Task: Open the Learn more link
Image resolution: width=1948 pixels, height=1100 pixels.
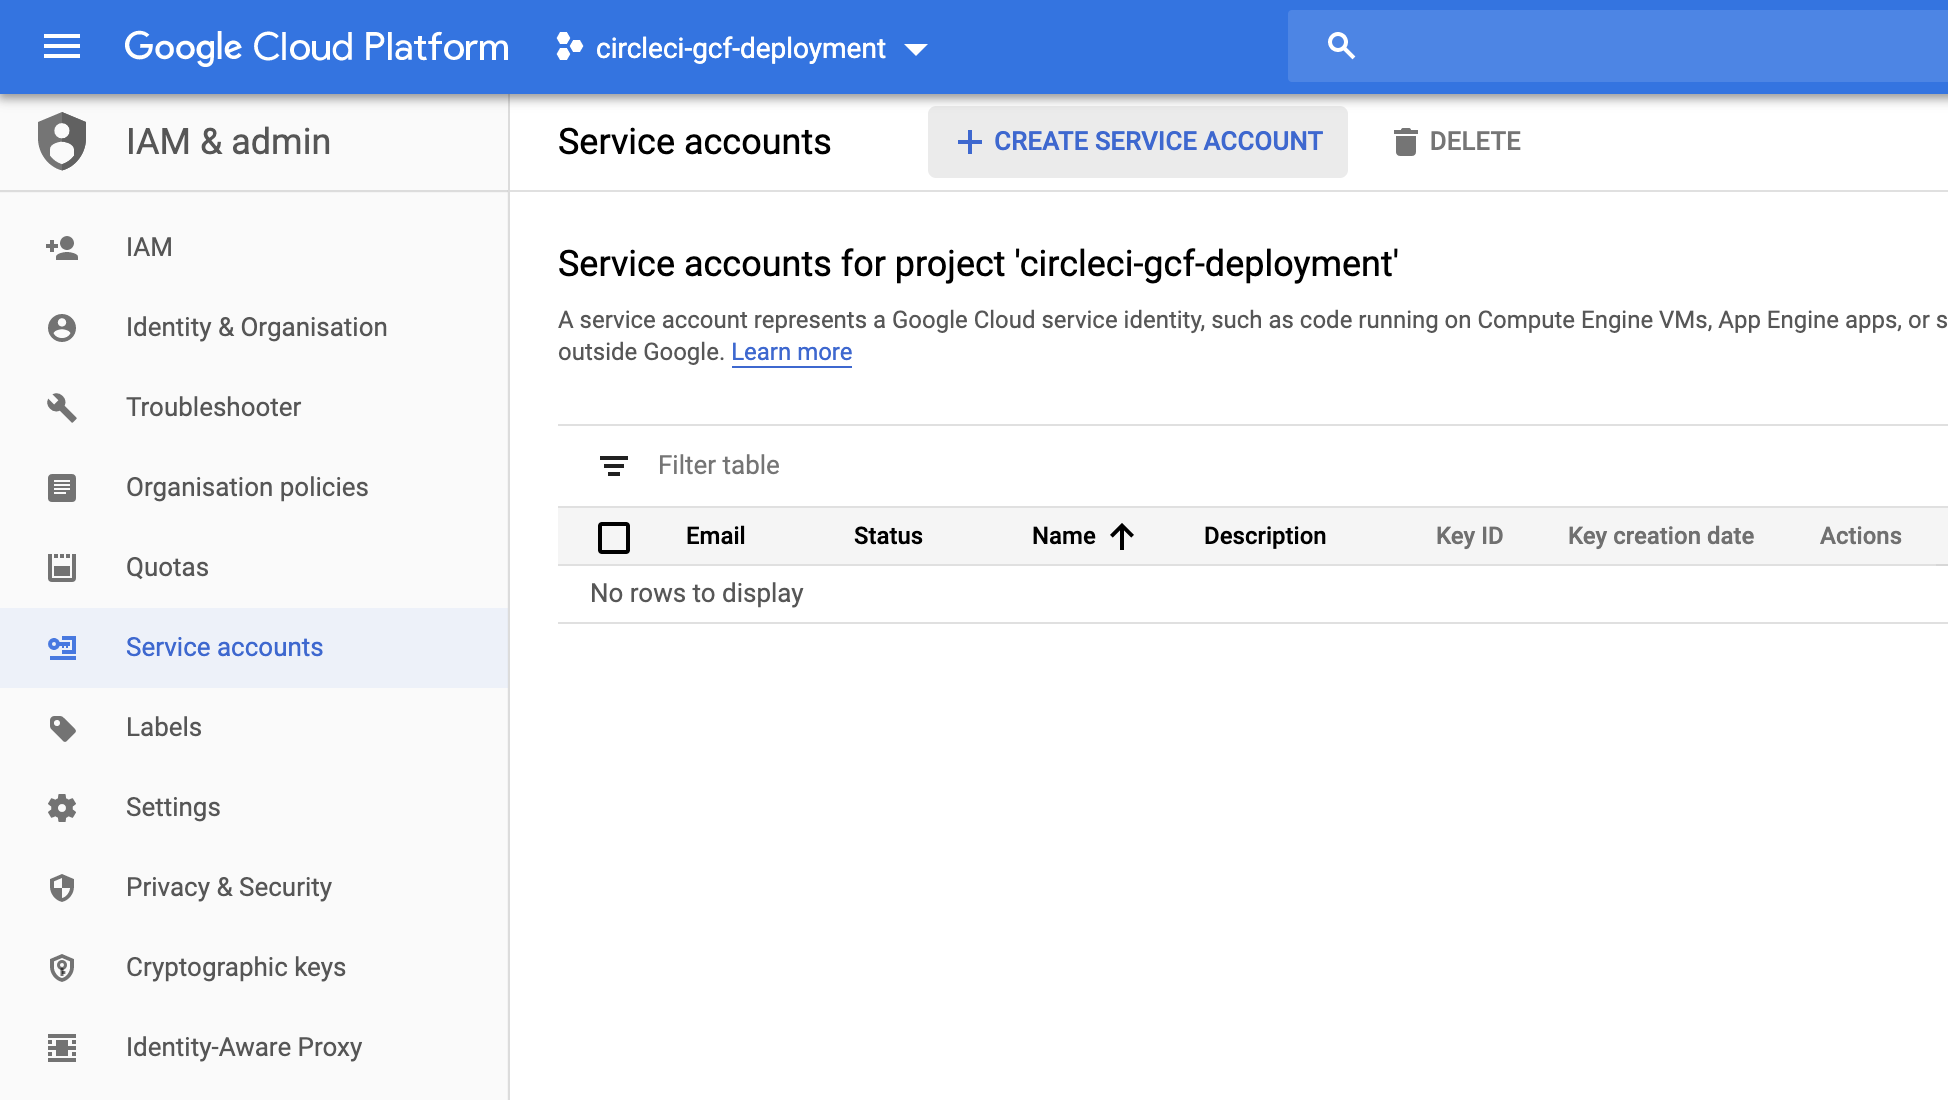Action: (791, 352)
